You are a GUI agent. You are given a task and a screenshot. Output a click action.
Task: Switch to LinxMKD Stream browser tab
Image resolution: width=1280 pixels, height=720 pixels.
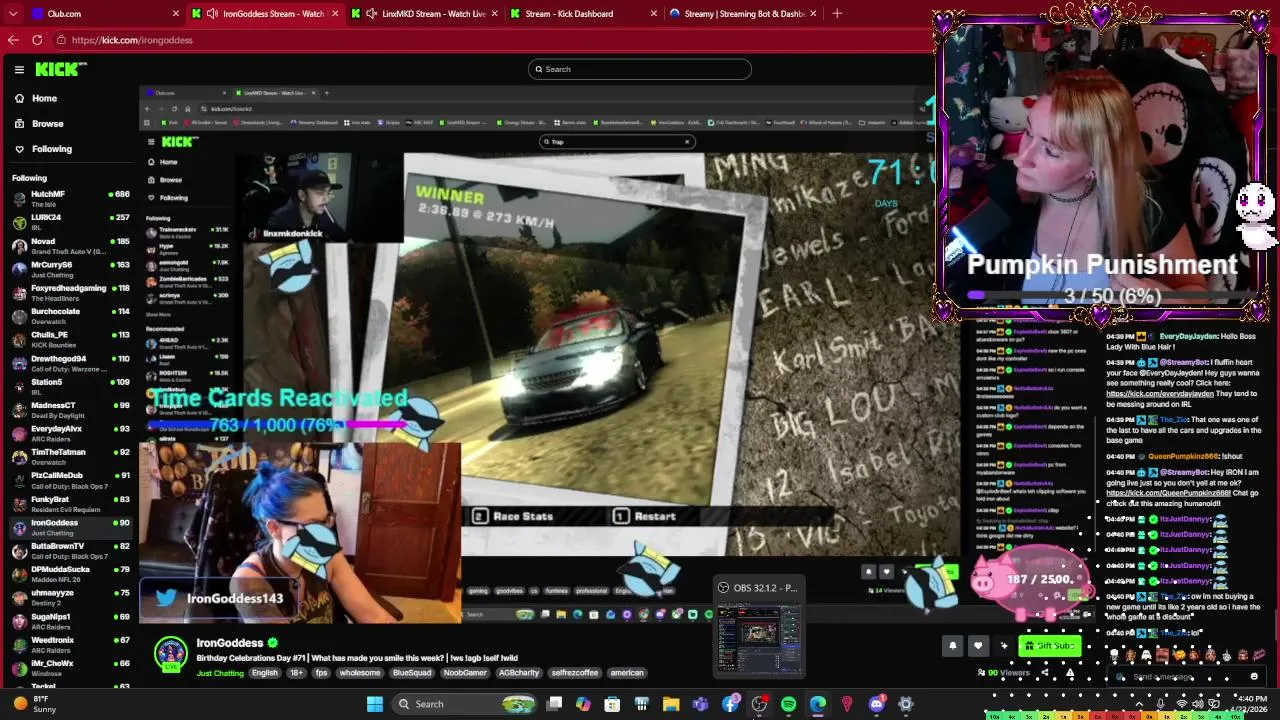click(x=424, y=14)
